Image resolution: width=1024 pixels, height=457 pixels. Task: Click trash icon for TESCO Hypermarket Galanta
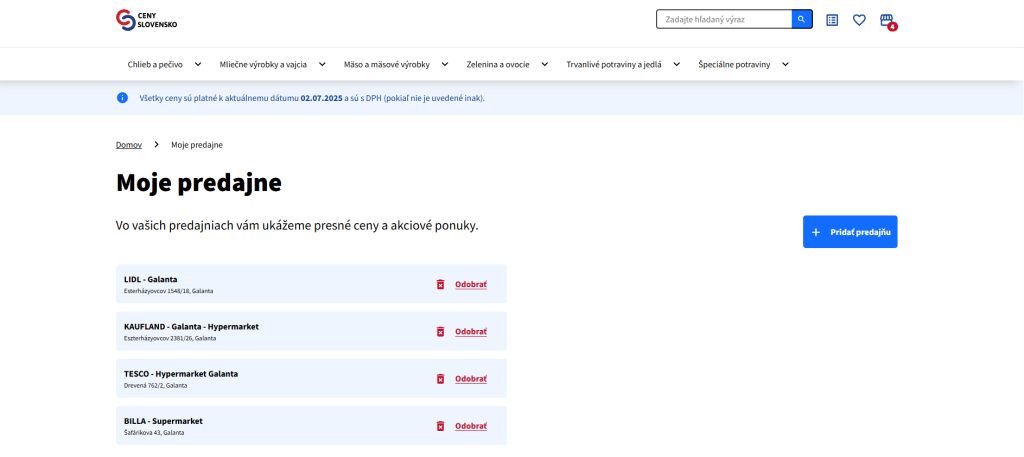click(441, 379)
